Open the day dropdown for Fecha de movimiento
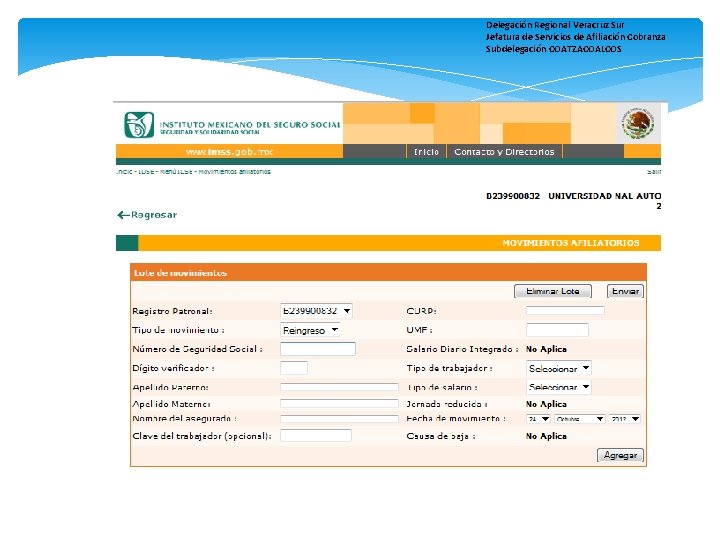 pyautogui.click(x=538, y=419)
